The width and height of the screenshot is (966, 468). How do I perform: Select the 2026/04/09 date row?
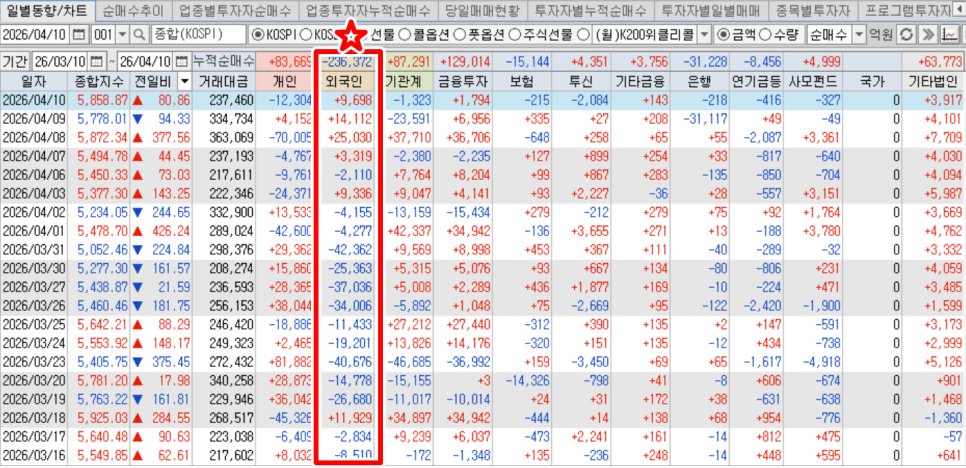click(483, 119)
